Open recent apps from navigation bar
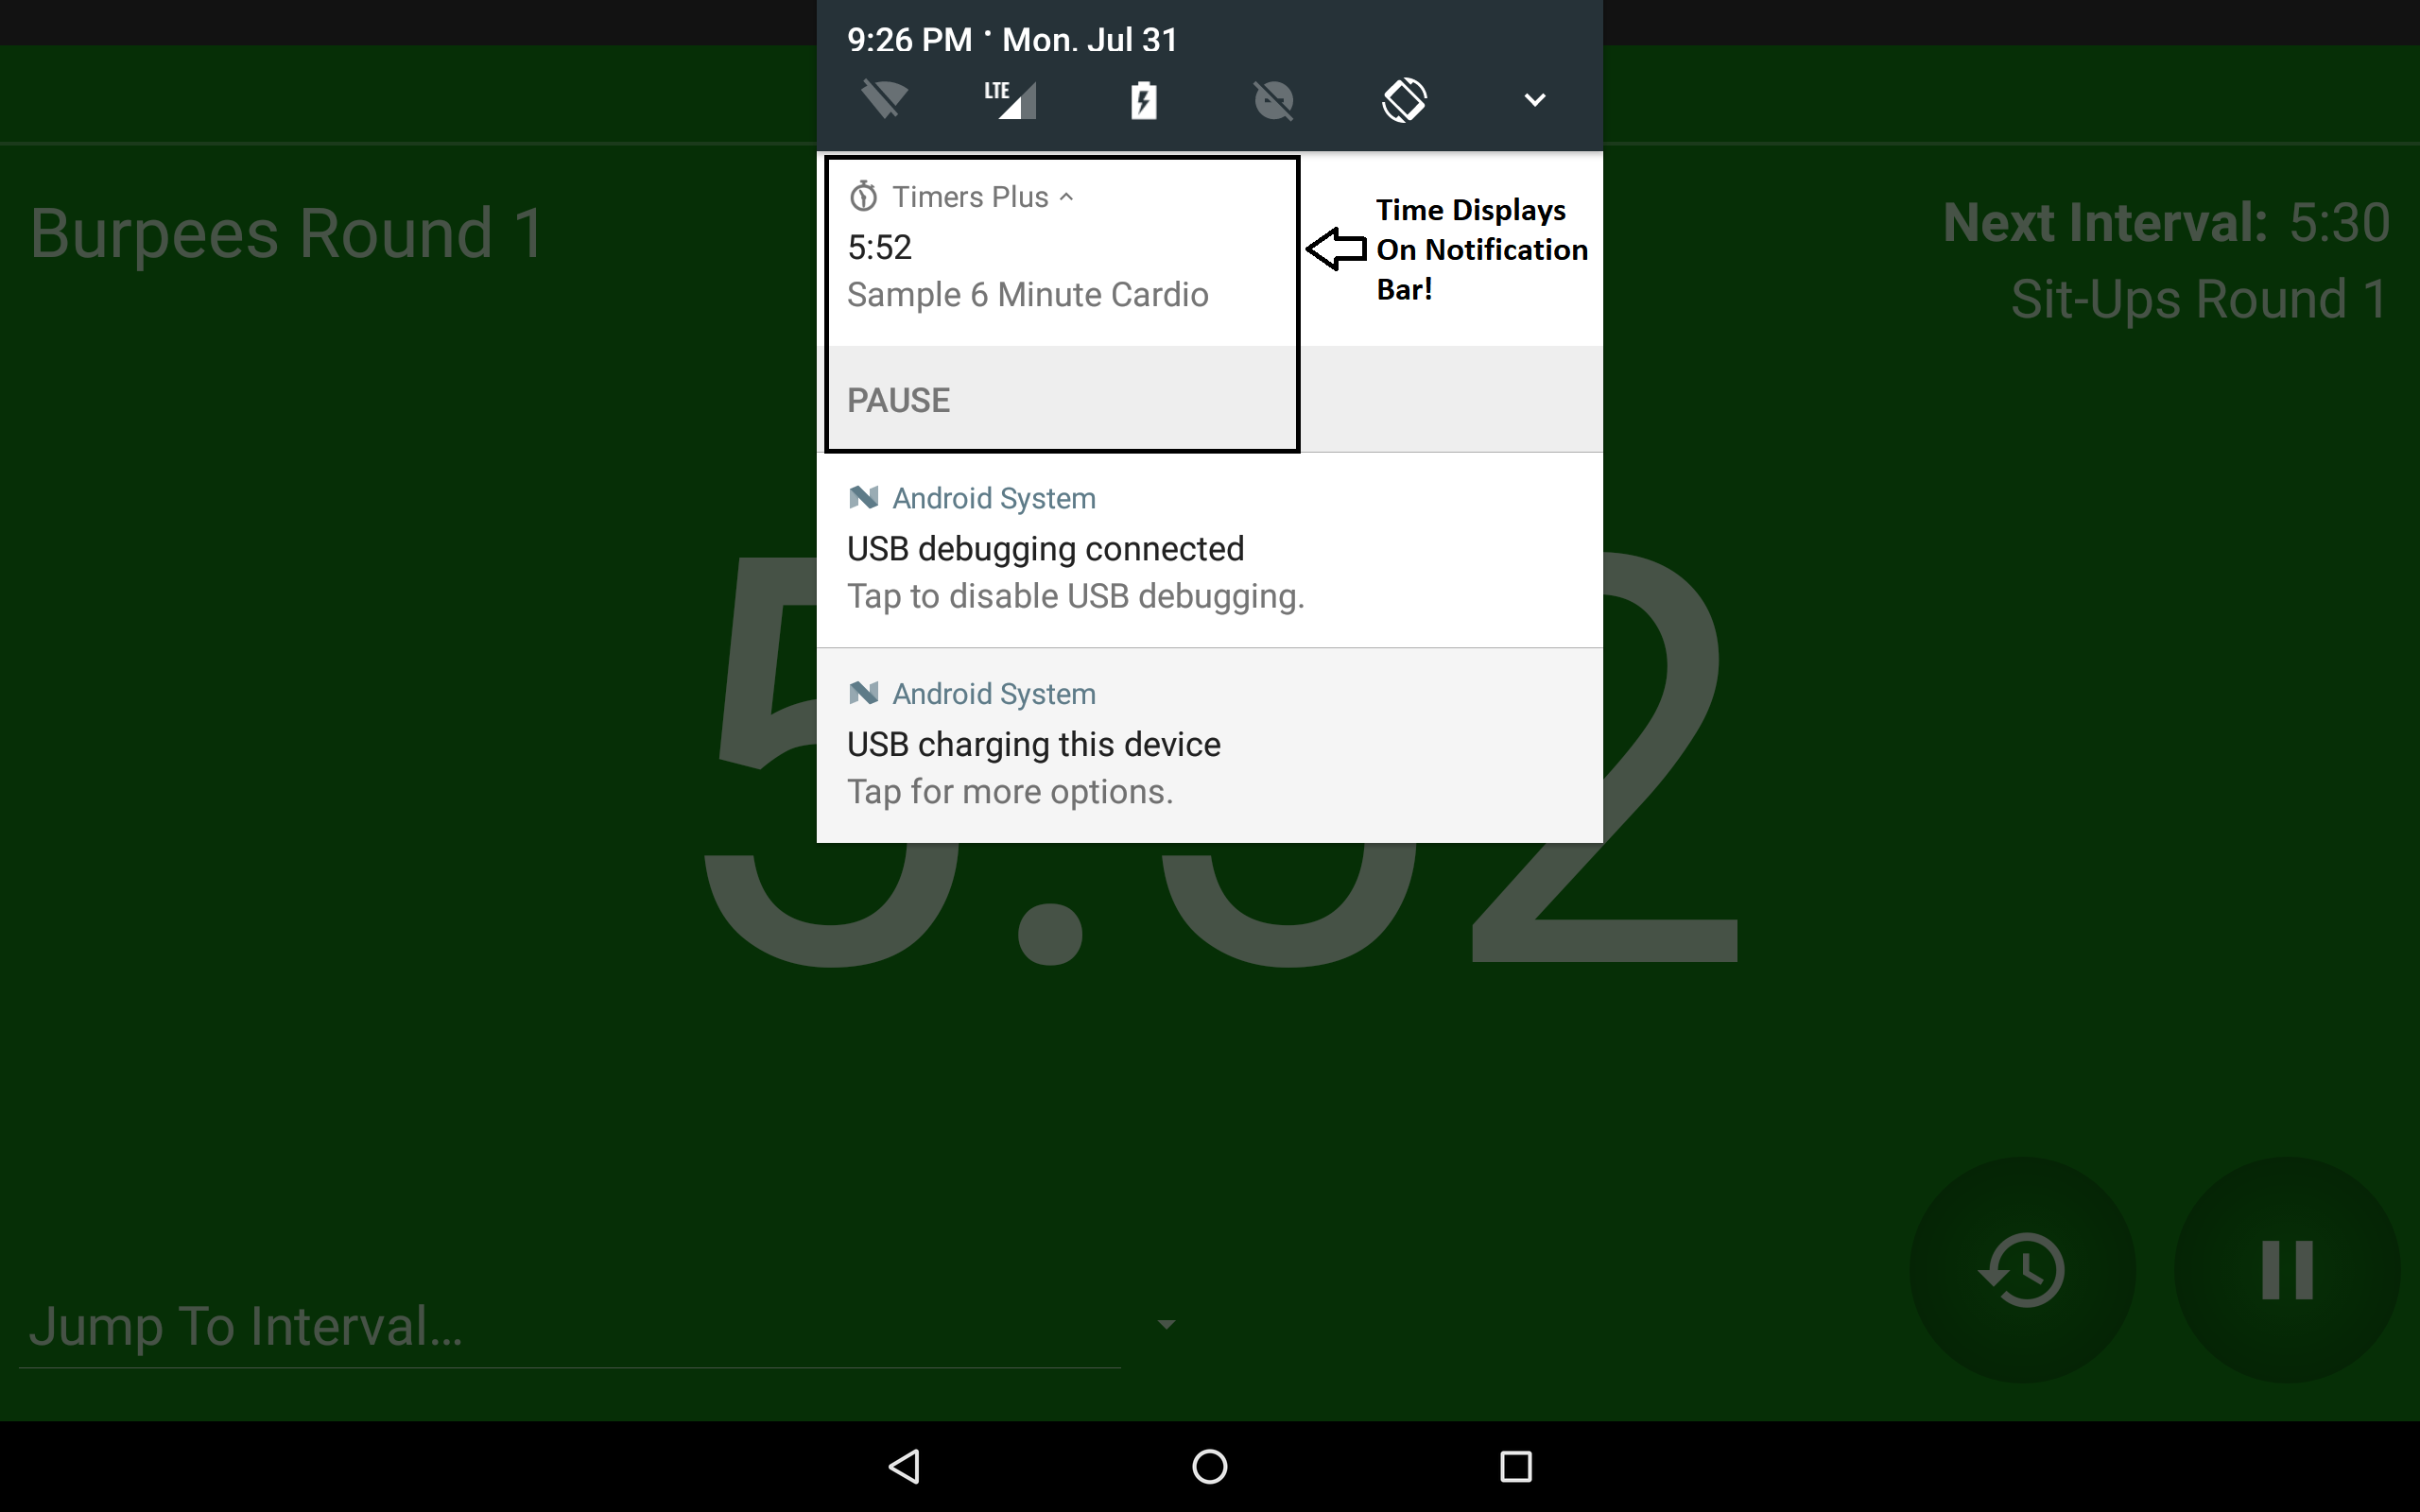2420x1512 pixels. [1515, 1467]
